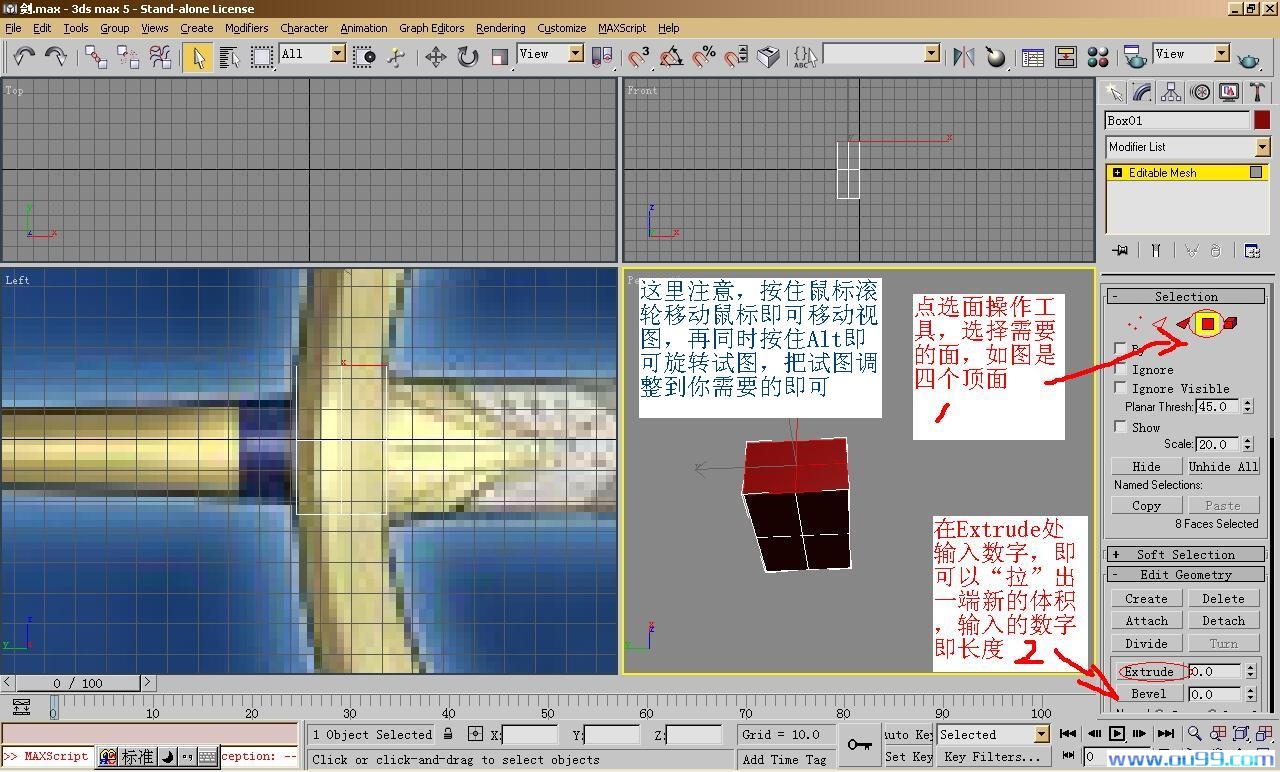
Task: Toggle the Ignore Visible checkbox
Action: pos(1121,388)
